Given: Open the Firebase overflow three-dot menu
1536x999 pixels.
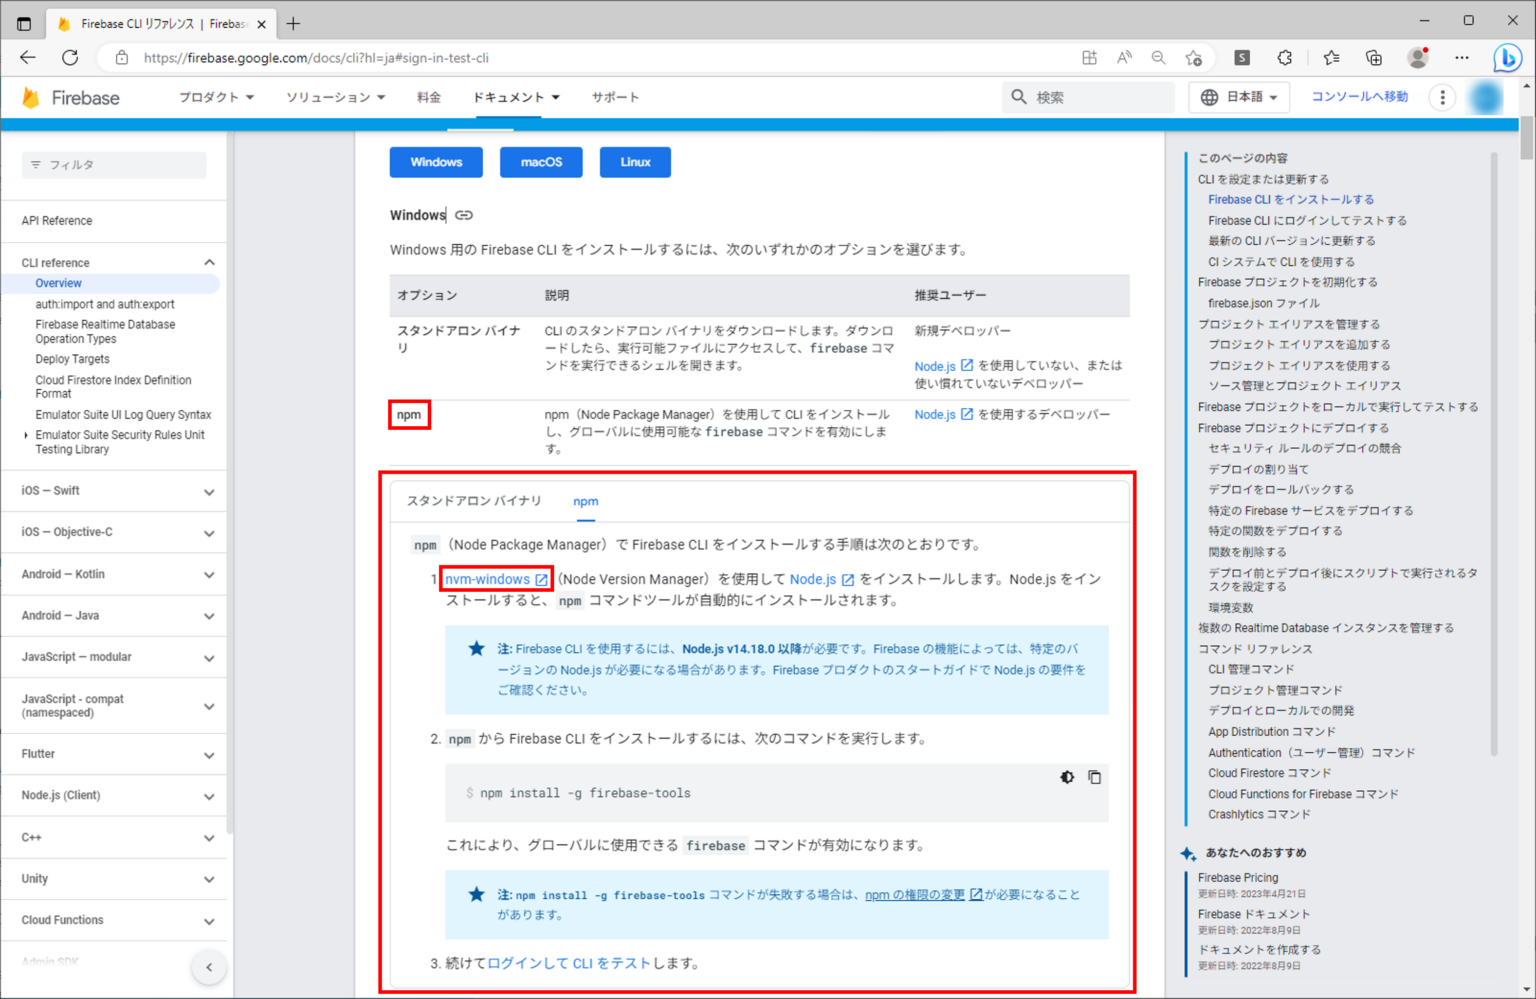Looking at the screenshot, I should pos(1442,97).
